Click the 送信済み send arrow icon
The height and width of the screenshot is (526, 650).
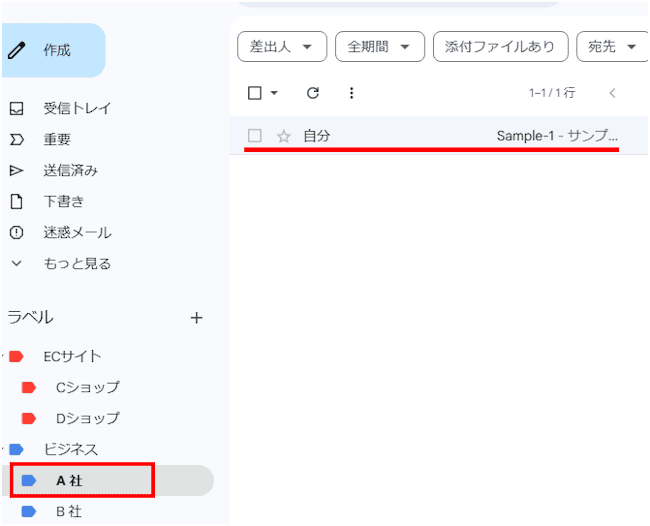coord(16,170)
